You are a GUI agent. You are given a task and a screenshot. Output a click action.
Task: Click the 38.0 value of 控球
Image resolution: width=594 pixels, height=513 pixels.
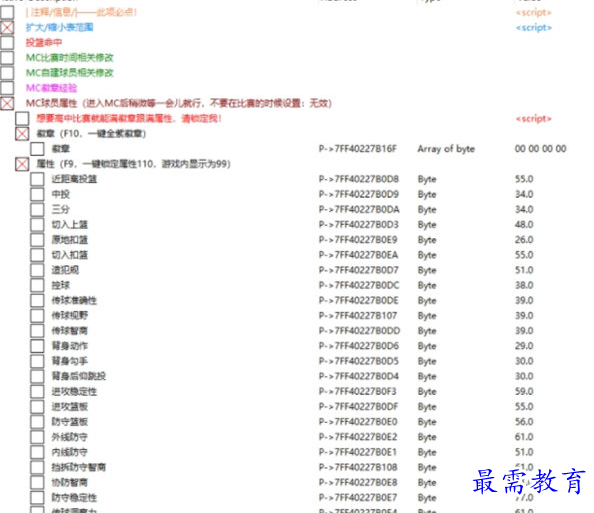pos(524,285)
